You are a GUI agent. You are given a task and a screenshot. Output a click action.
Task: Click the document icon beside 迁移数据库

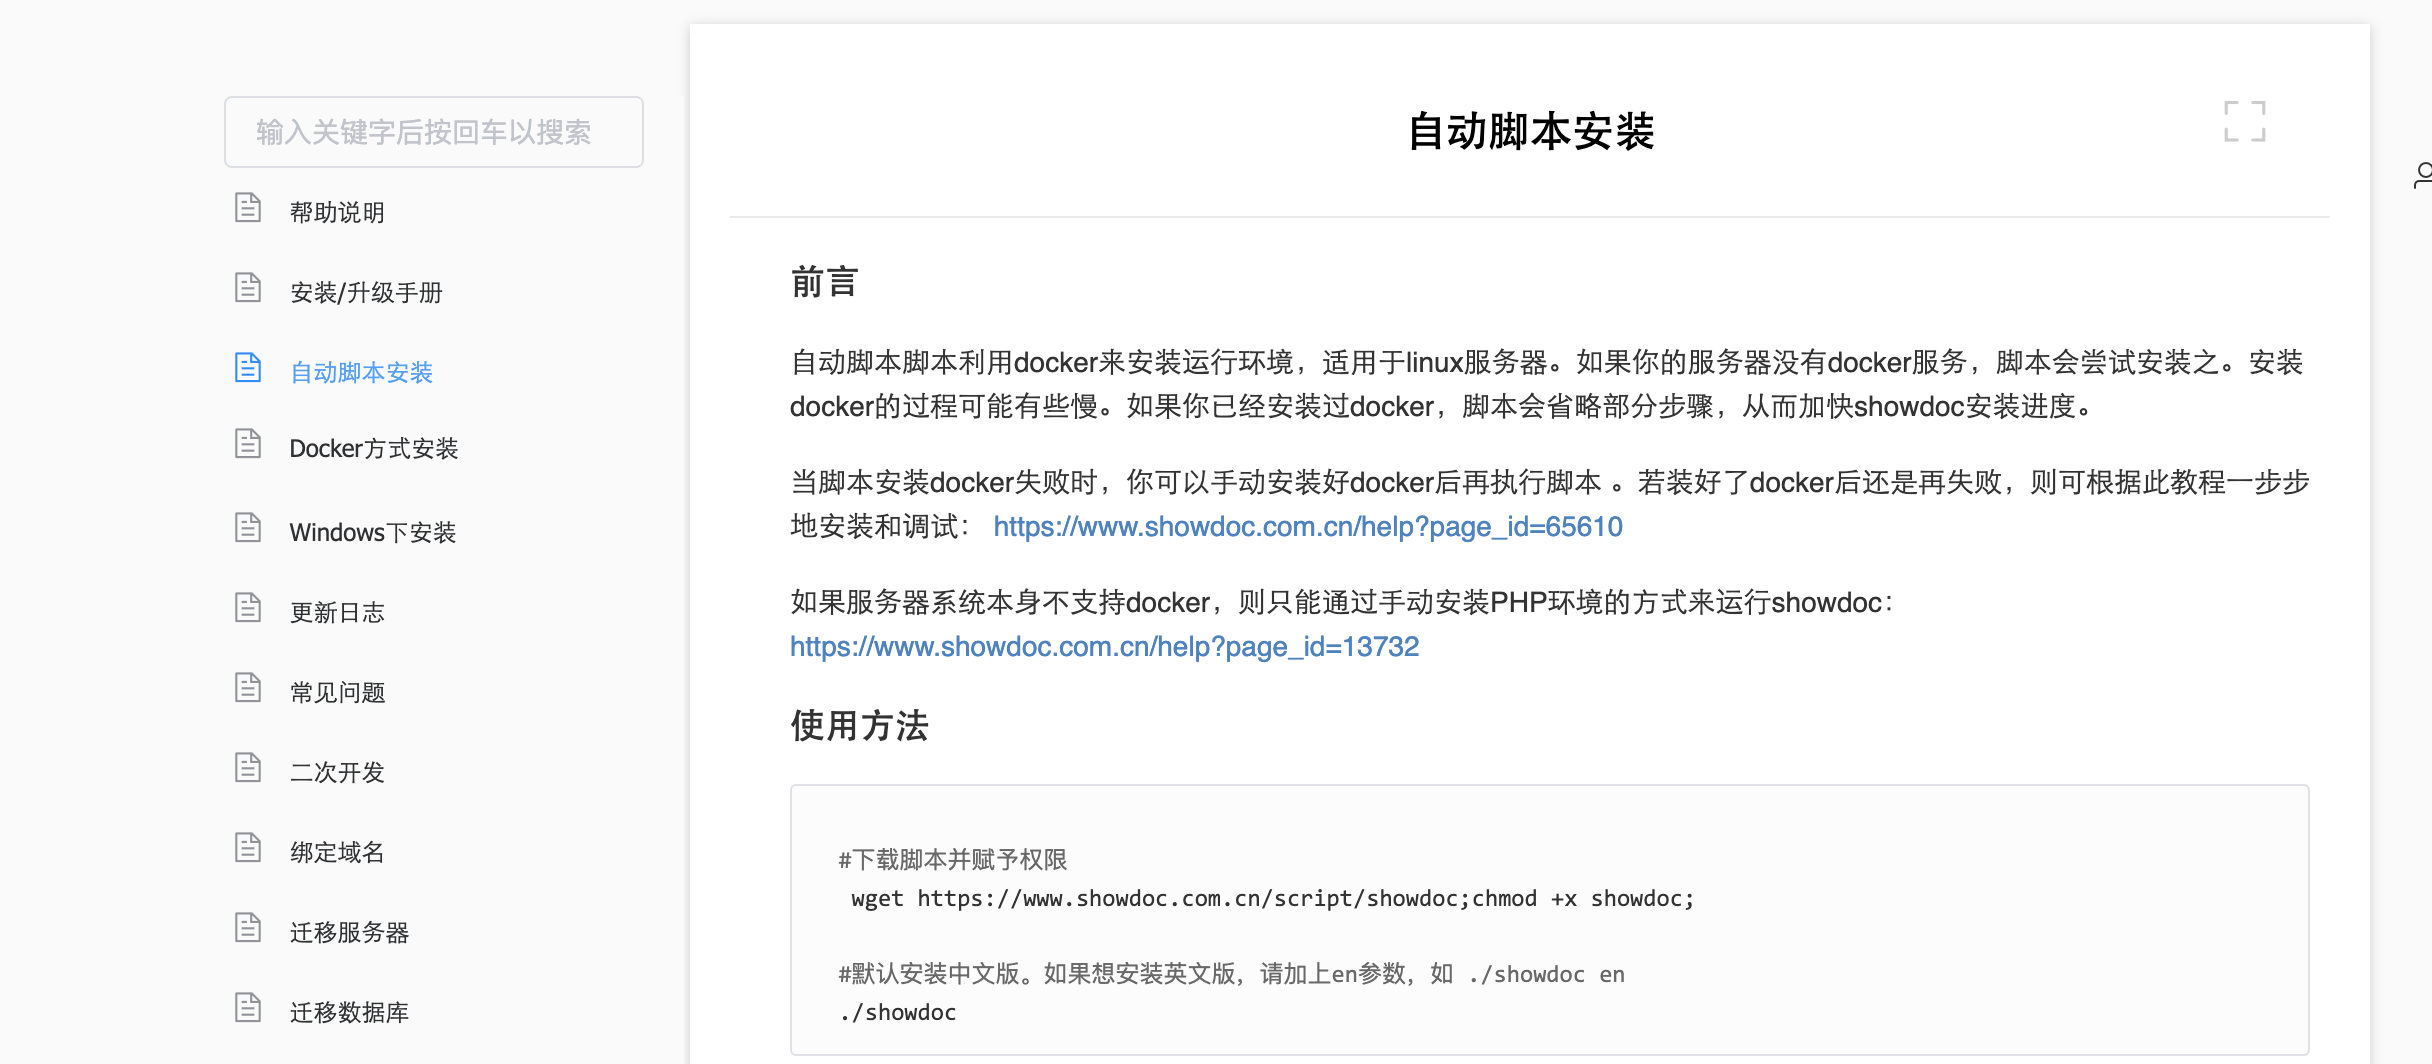pos(249,1007)
